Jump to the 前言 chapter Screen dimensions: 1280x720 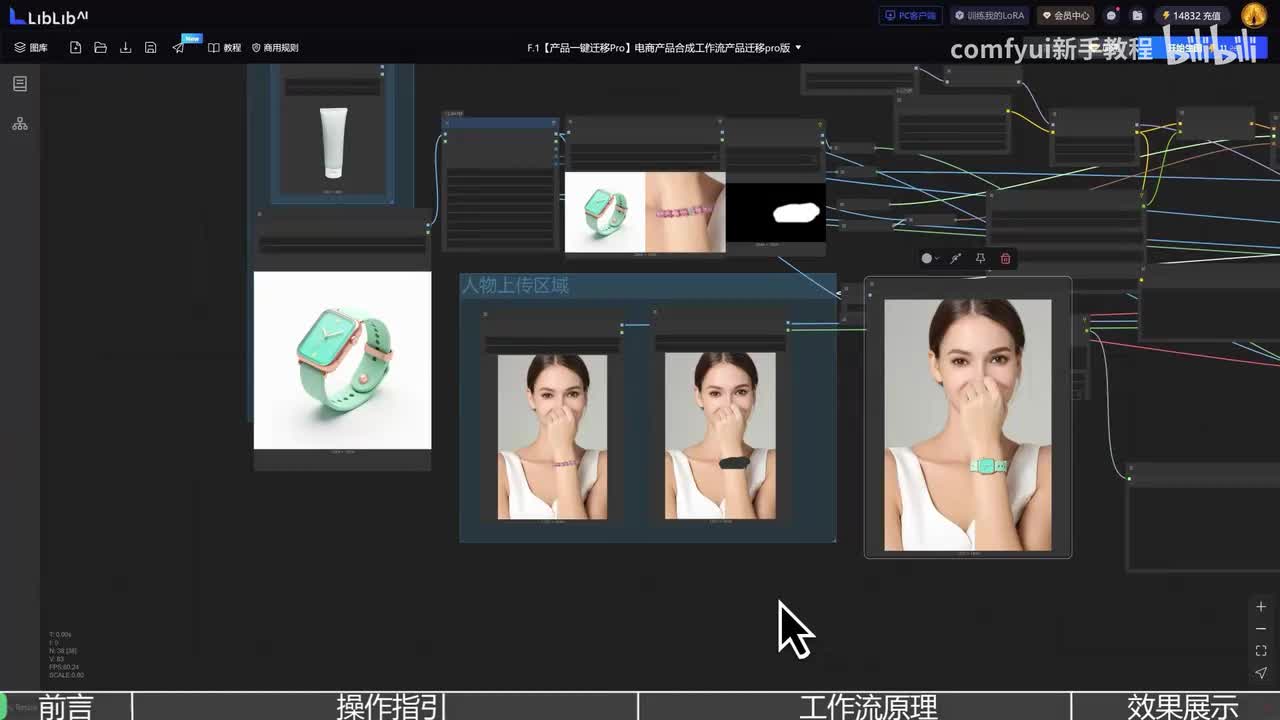(66, 706)
